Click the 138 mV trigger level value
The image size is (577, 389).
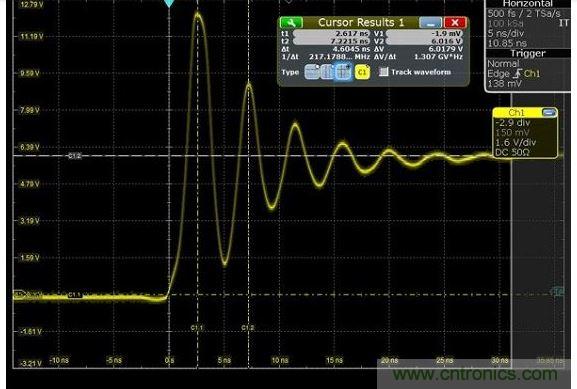(505, 84)
